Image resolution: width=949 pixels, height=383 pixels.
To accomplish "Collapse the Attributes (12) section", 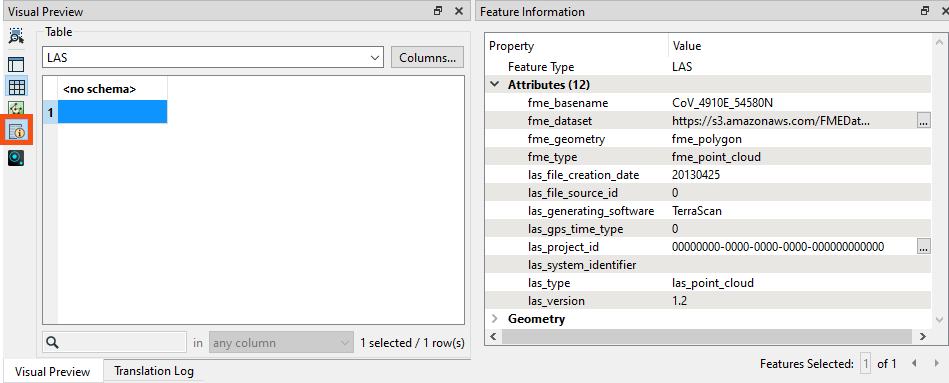I will click(x=494, y=85).
